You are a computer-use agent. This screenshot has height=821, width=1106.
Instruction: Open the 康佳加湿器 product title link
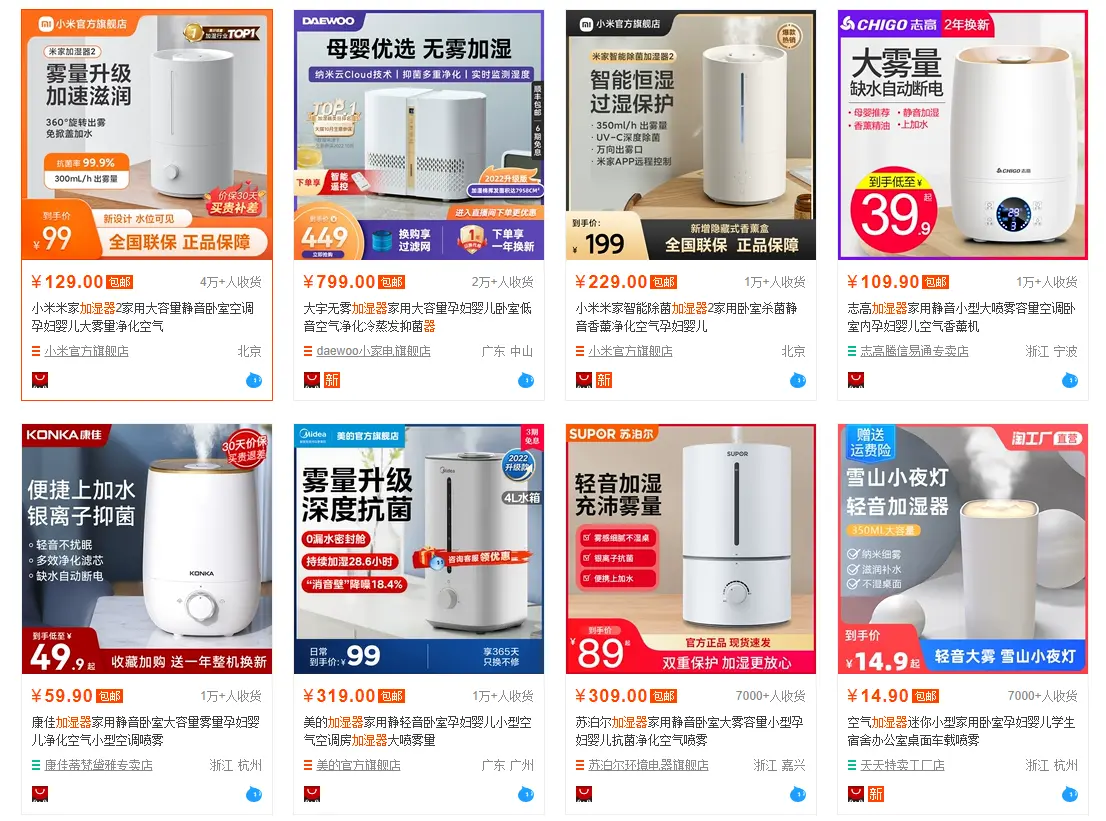[145, 731]
